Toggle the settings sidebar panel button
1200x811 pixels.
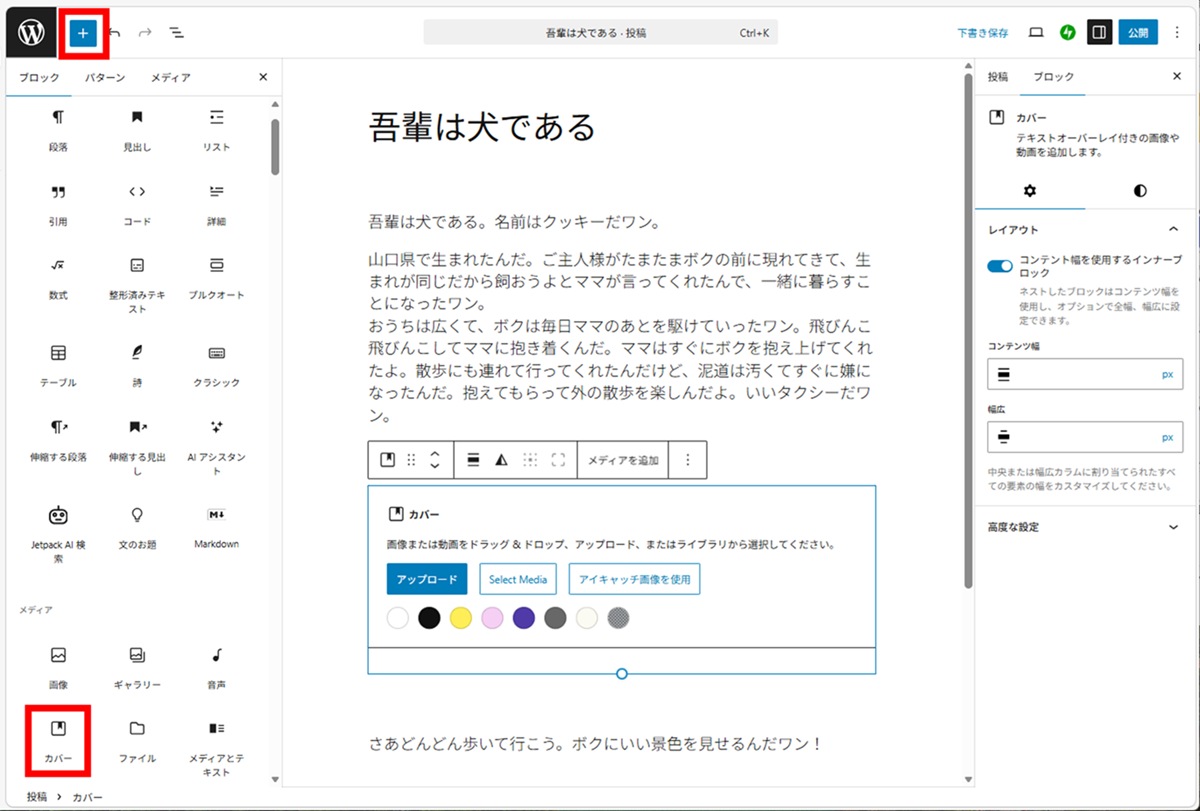(1098, 33)
